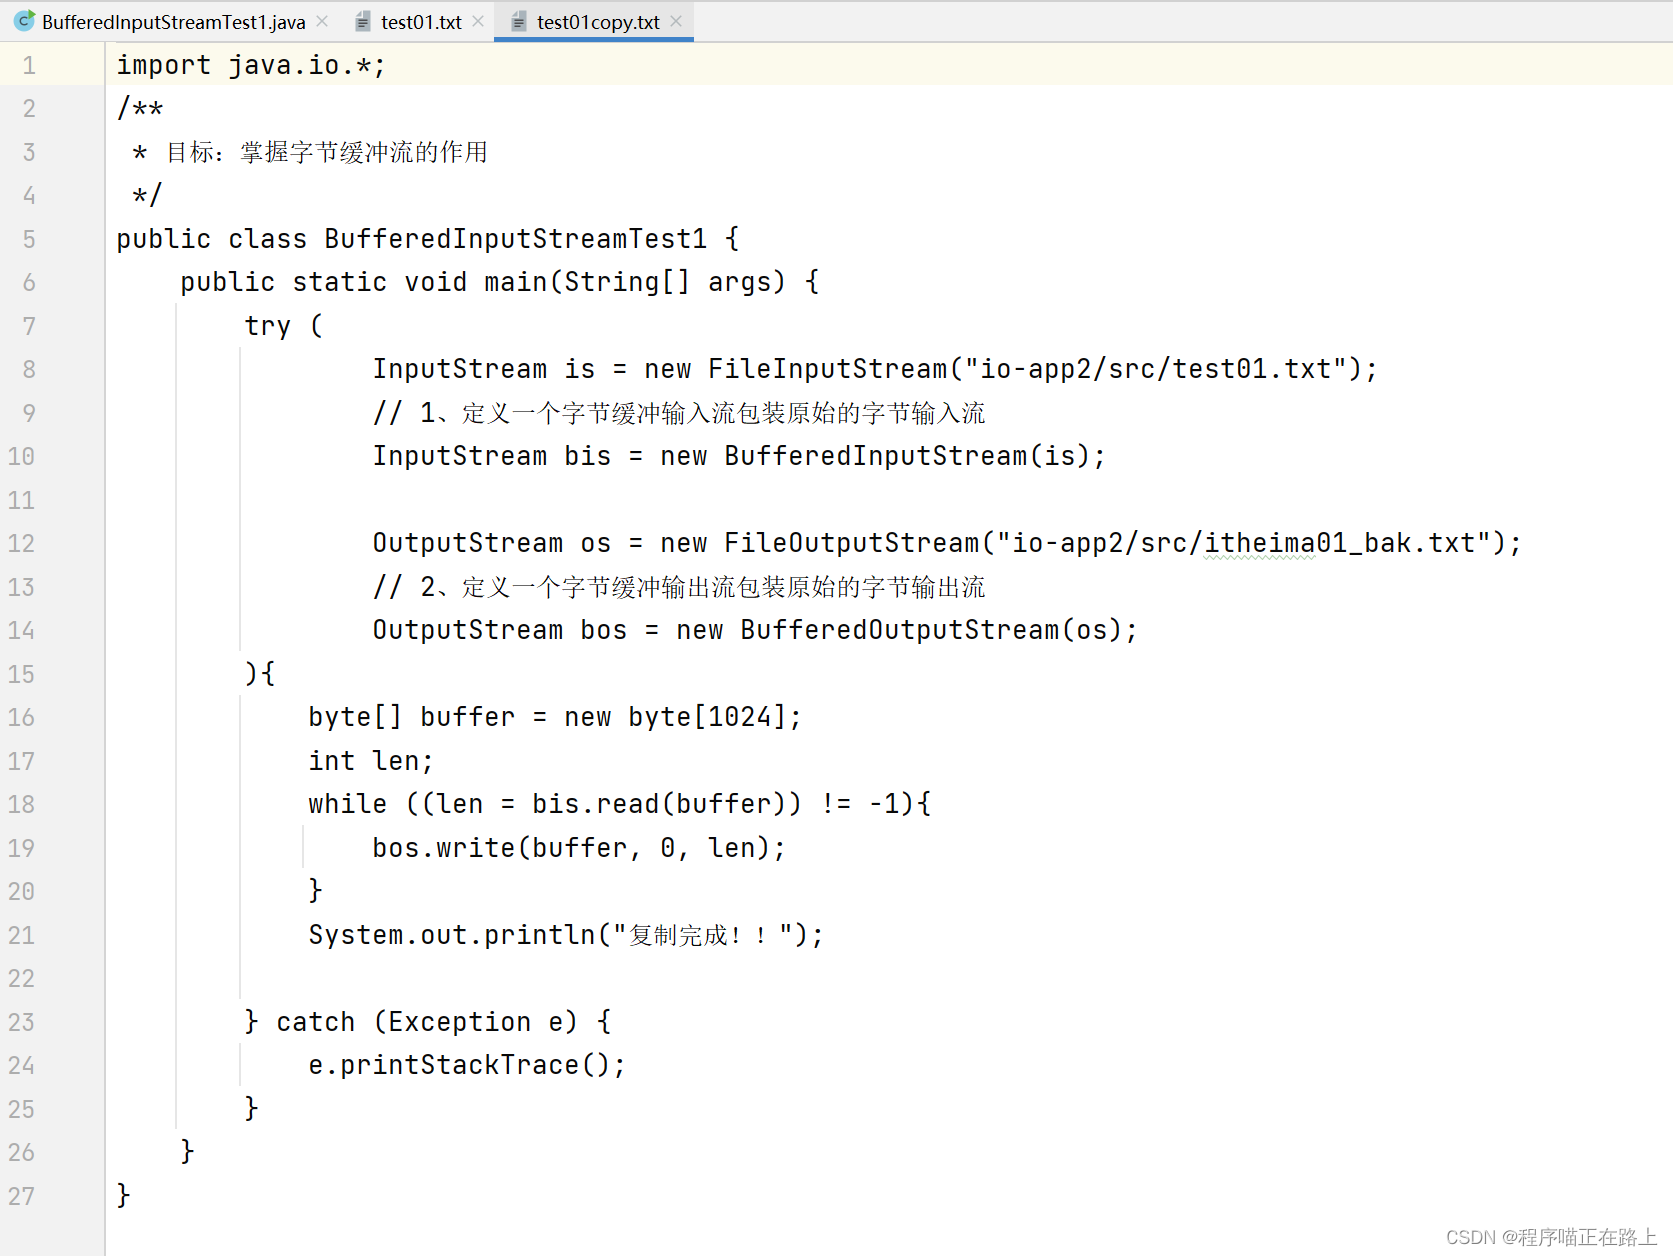Click the 'while' keyword
This screenshot has height=1256, width=1673.
pyautogui.click(x=348, y=804)
